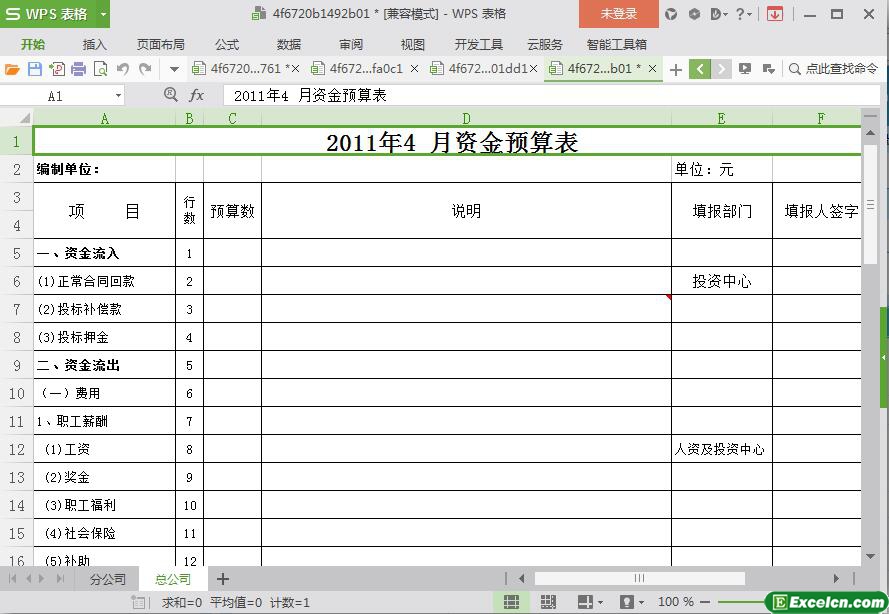Open the 云服务 ribbon tab
889x614 pixels.
tap(544, 44)
